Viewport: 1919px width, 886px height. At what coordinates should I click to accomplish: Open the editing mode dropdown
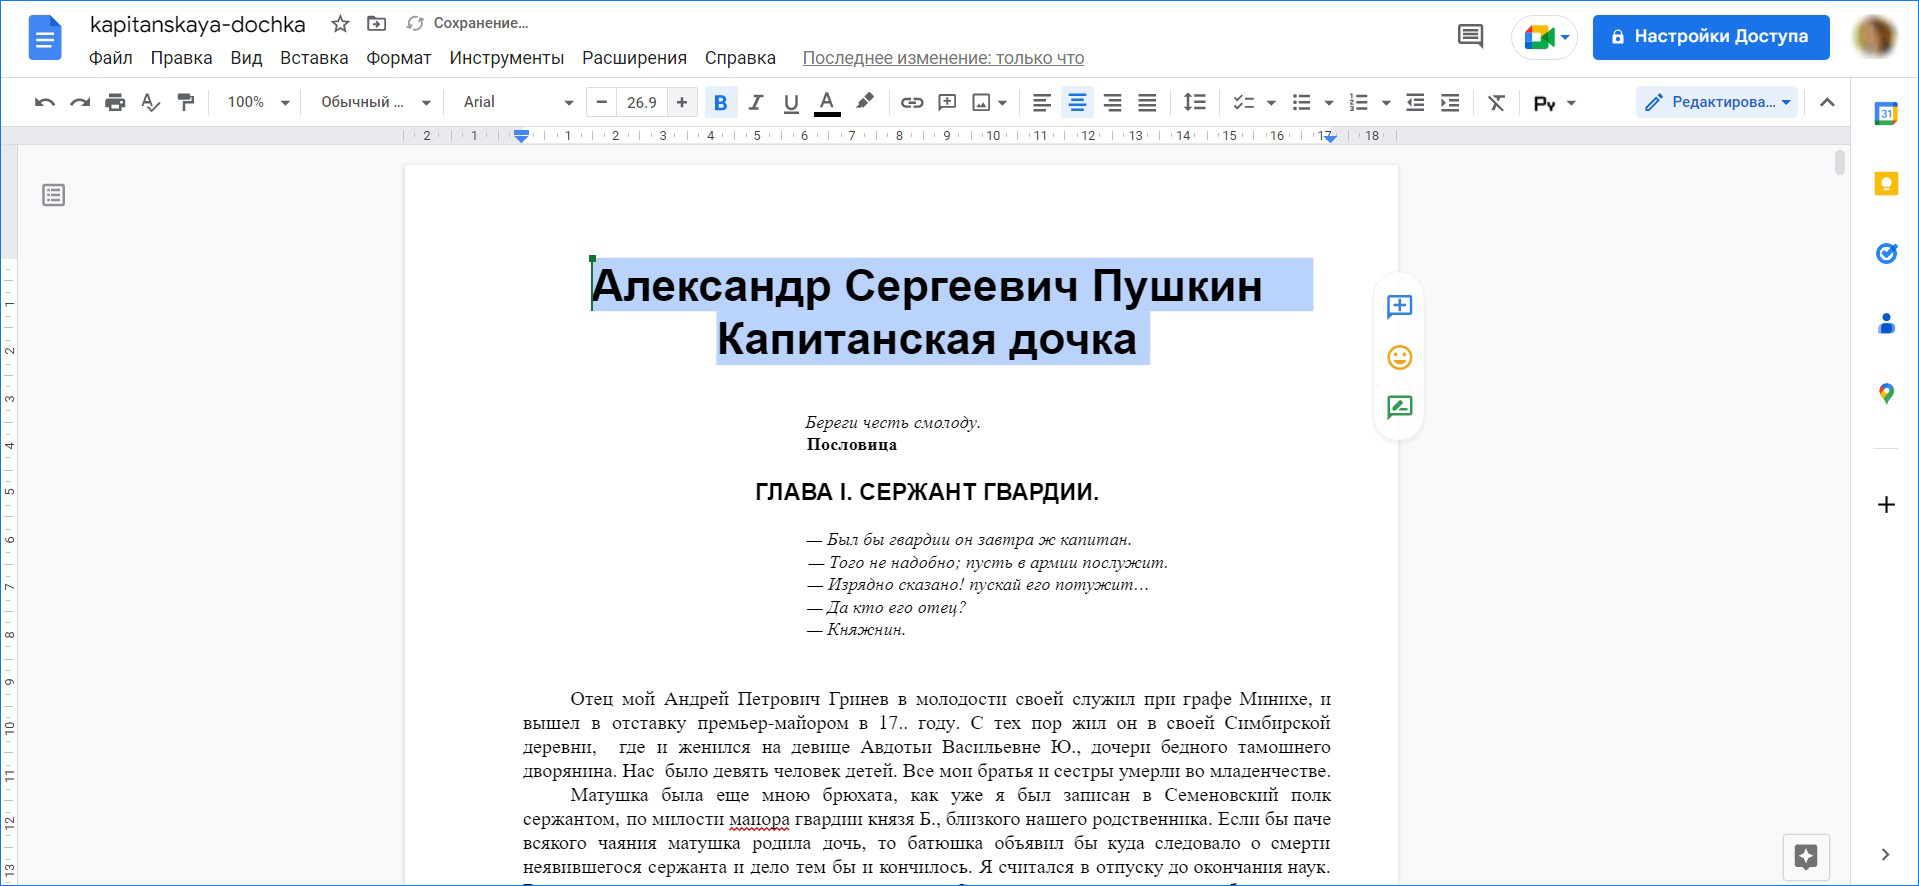point(1717,102)
